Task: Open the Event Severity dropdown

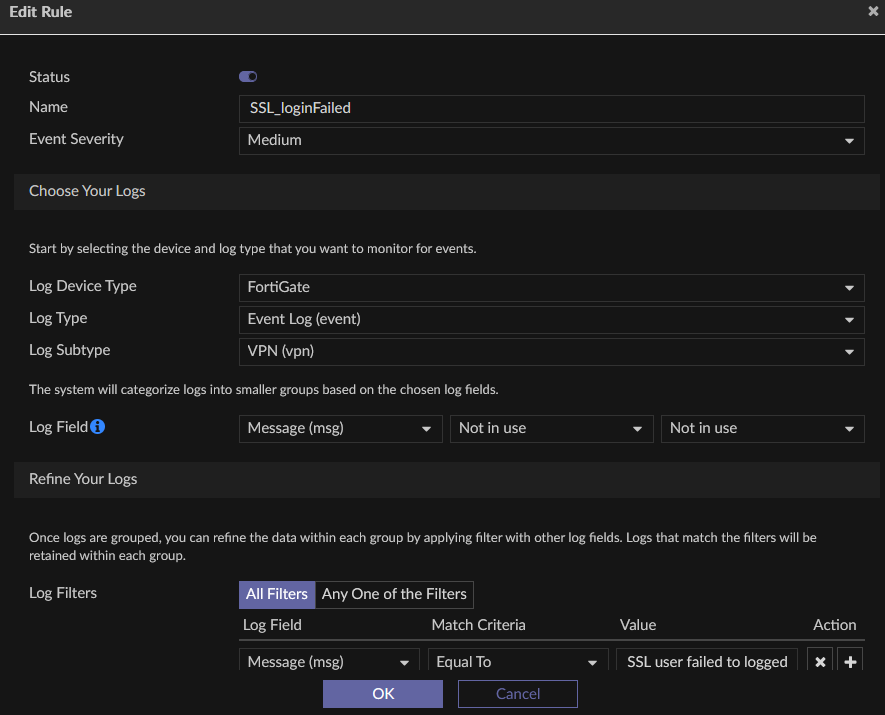Action: [x=551, y=140]
